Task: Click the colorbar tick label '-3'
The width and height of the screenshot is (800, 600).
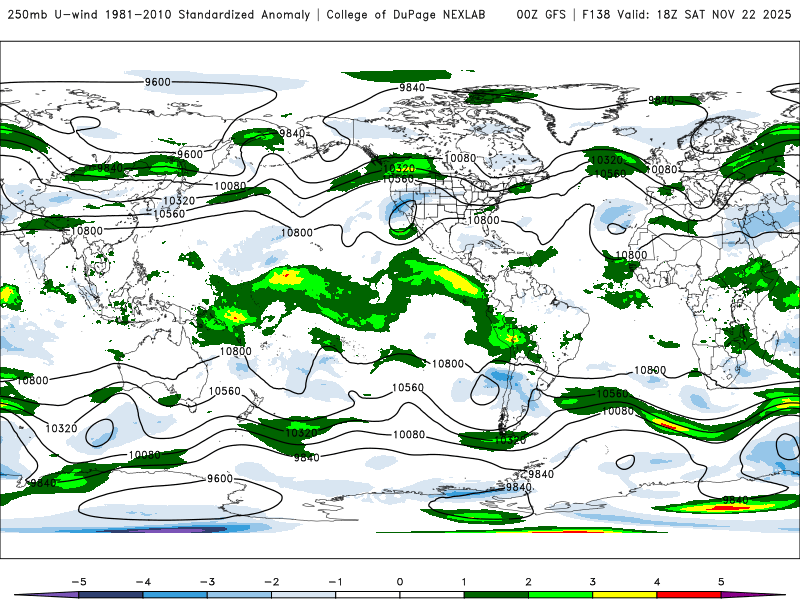Action: pyautogui.click(x=207, y=582)
